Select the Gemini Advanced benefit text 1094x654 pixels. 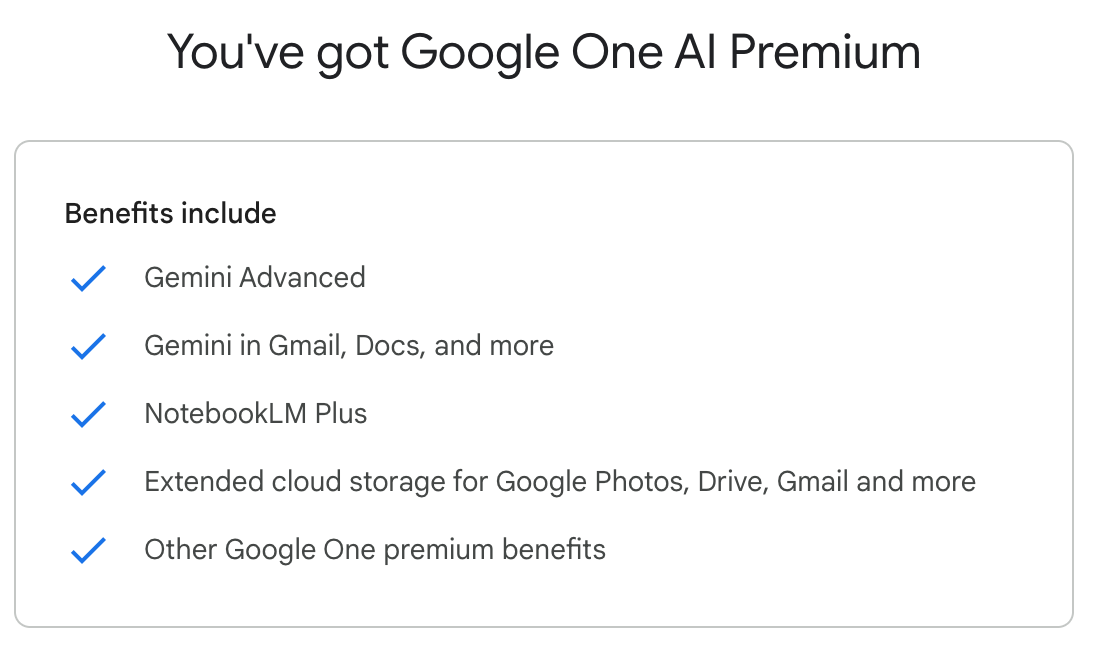click(x=255, y=278)
